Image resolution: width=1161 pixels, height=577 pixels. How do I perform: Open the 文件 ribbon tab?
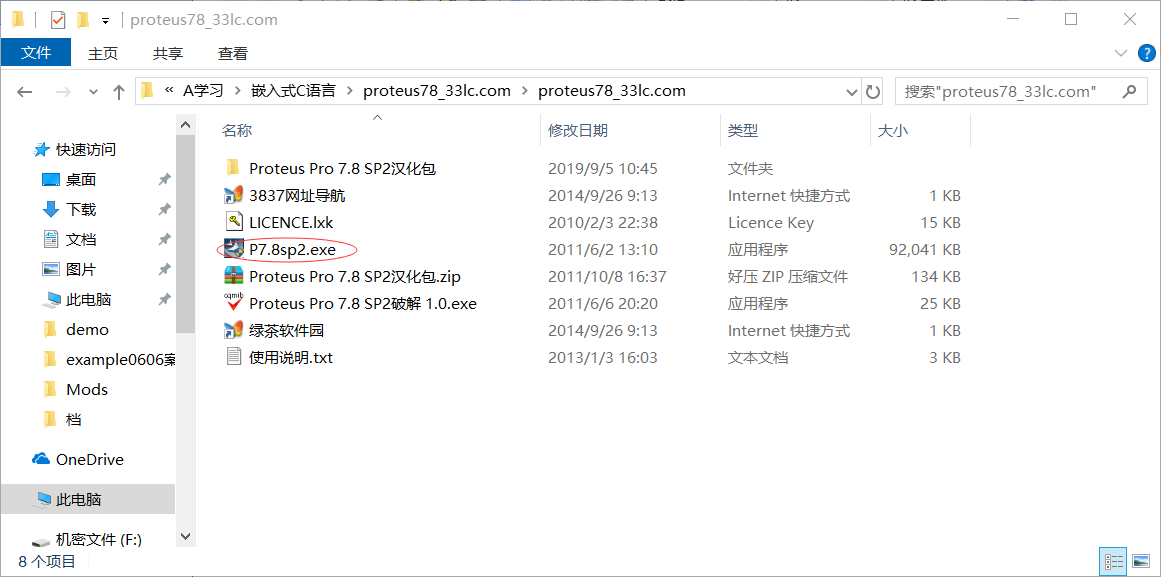click(x=36, y=53)
